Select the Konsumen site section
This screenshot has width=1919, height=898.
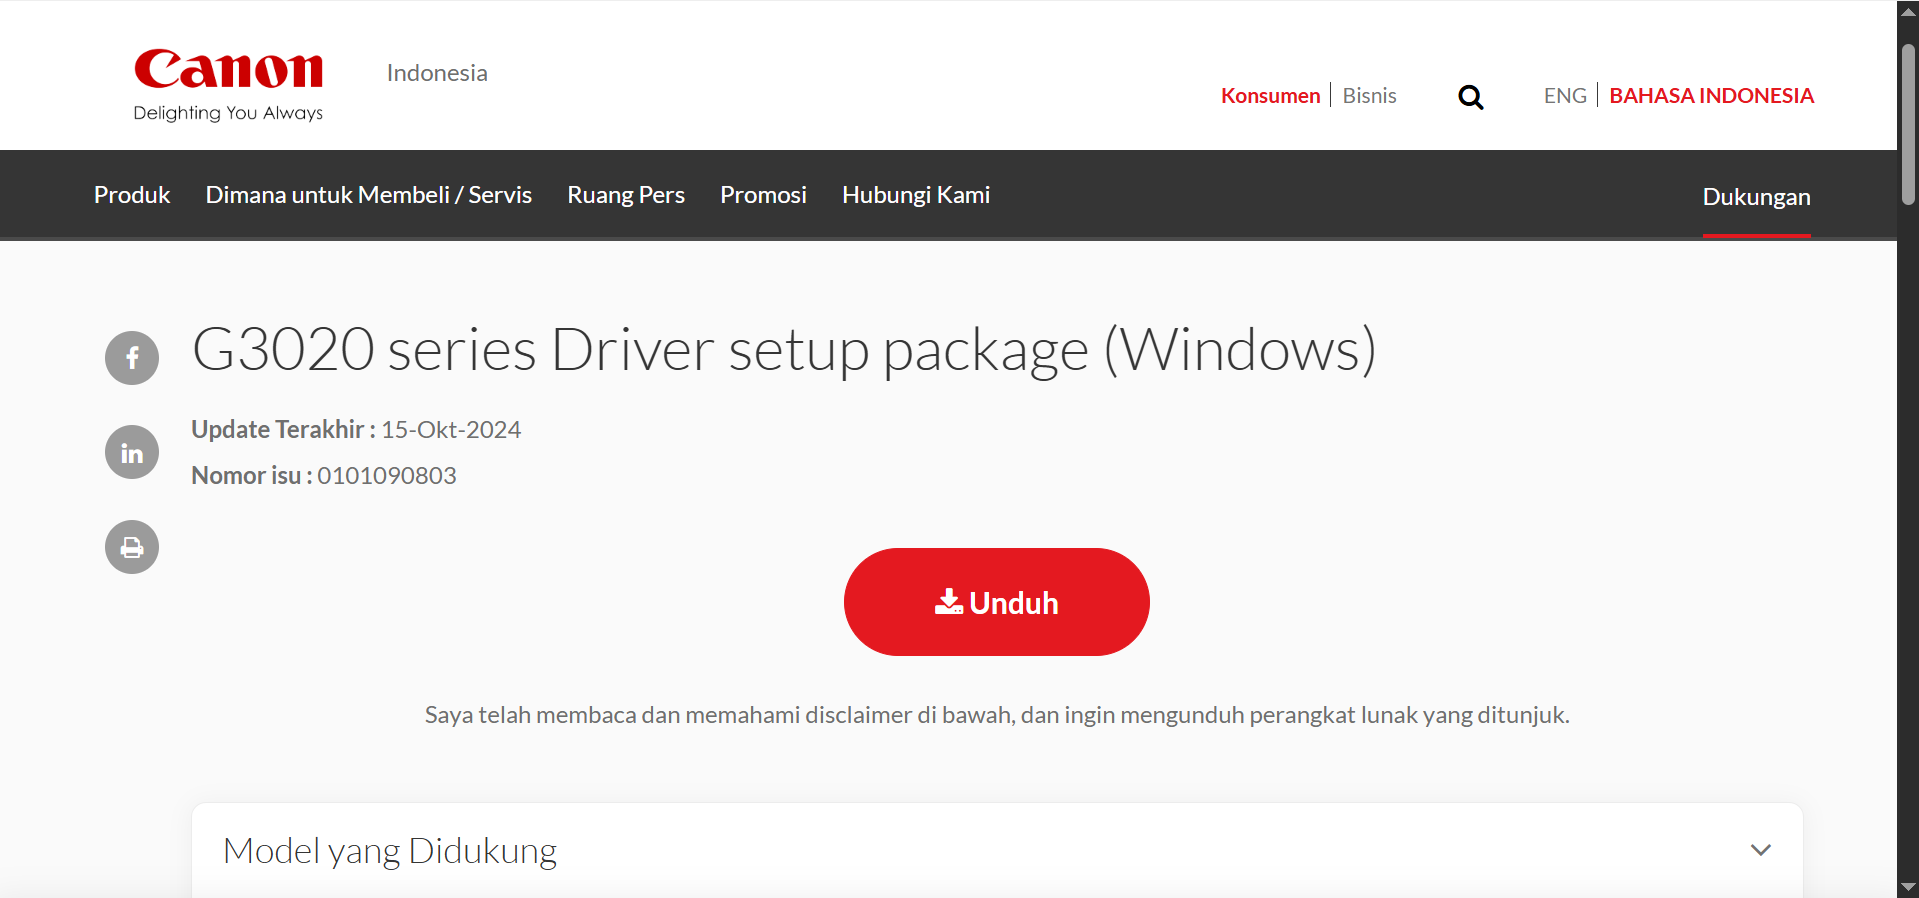click(1270, 96)
